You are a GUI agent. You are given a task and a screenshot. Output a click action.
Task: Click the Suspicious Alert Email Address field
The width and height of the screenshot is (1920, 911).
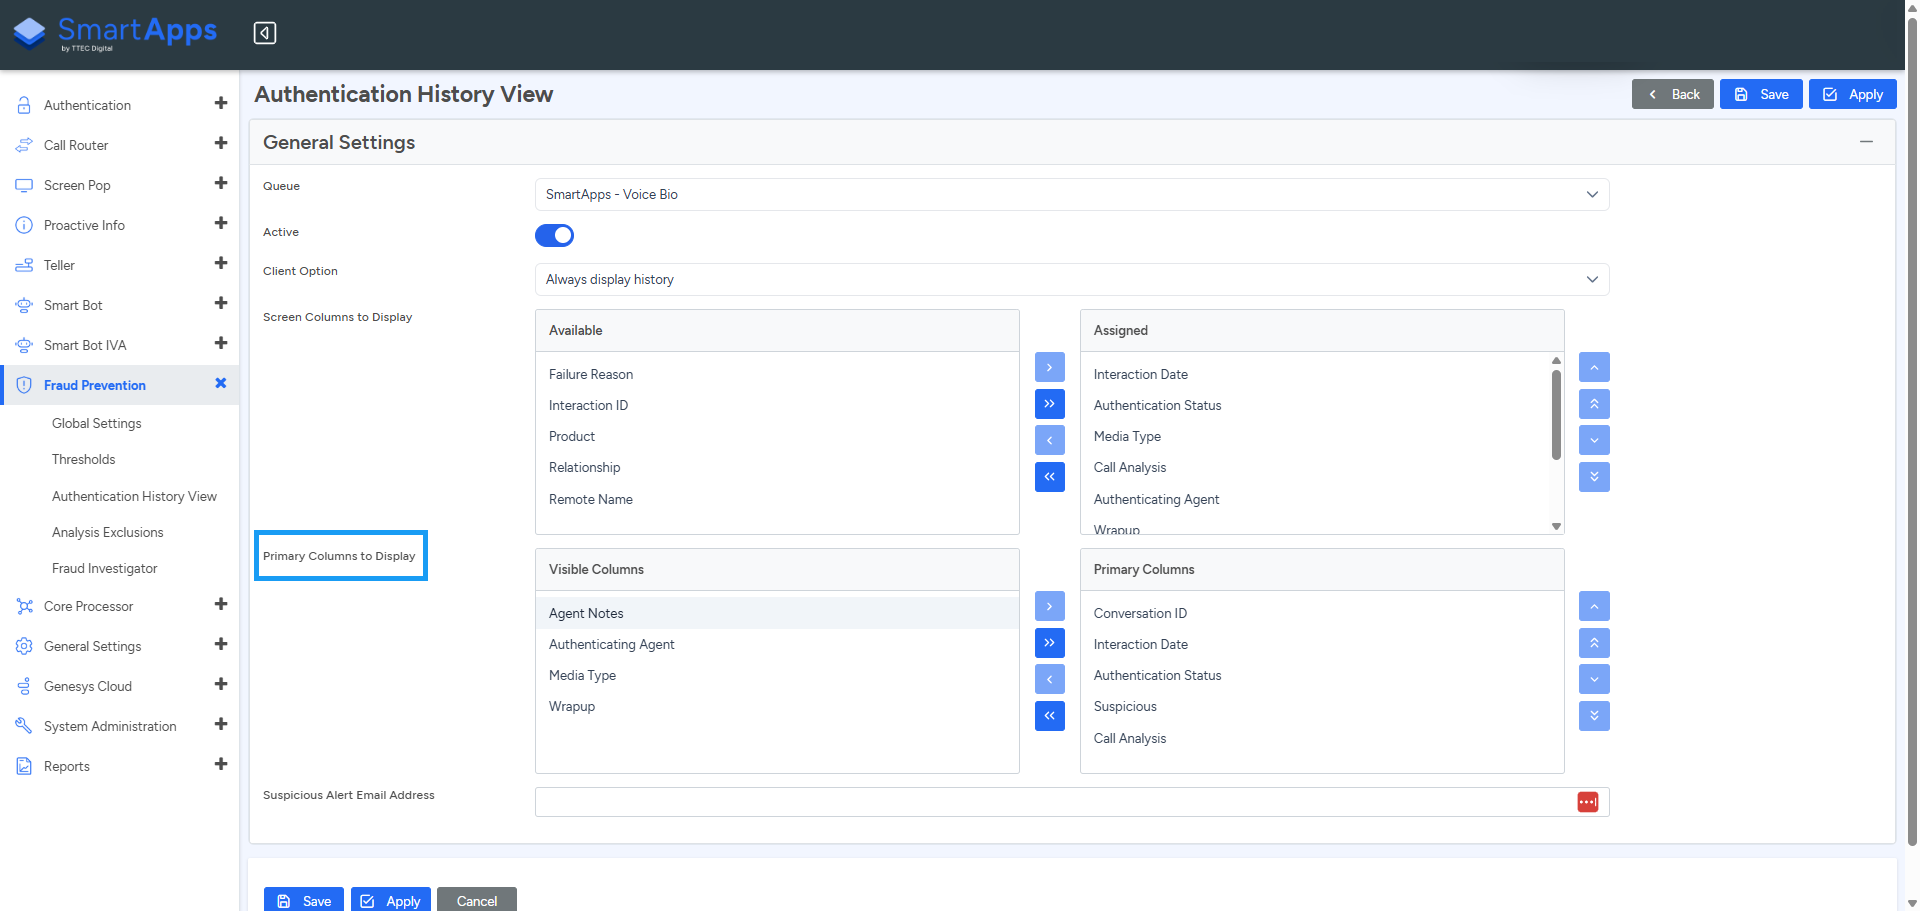(x=1055, y=802)
